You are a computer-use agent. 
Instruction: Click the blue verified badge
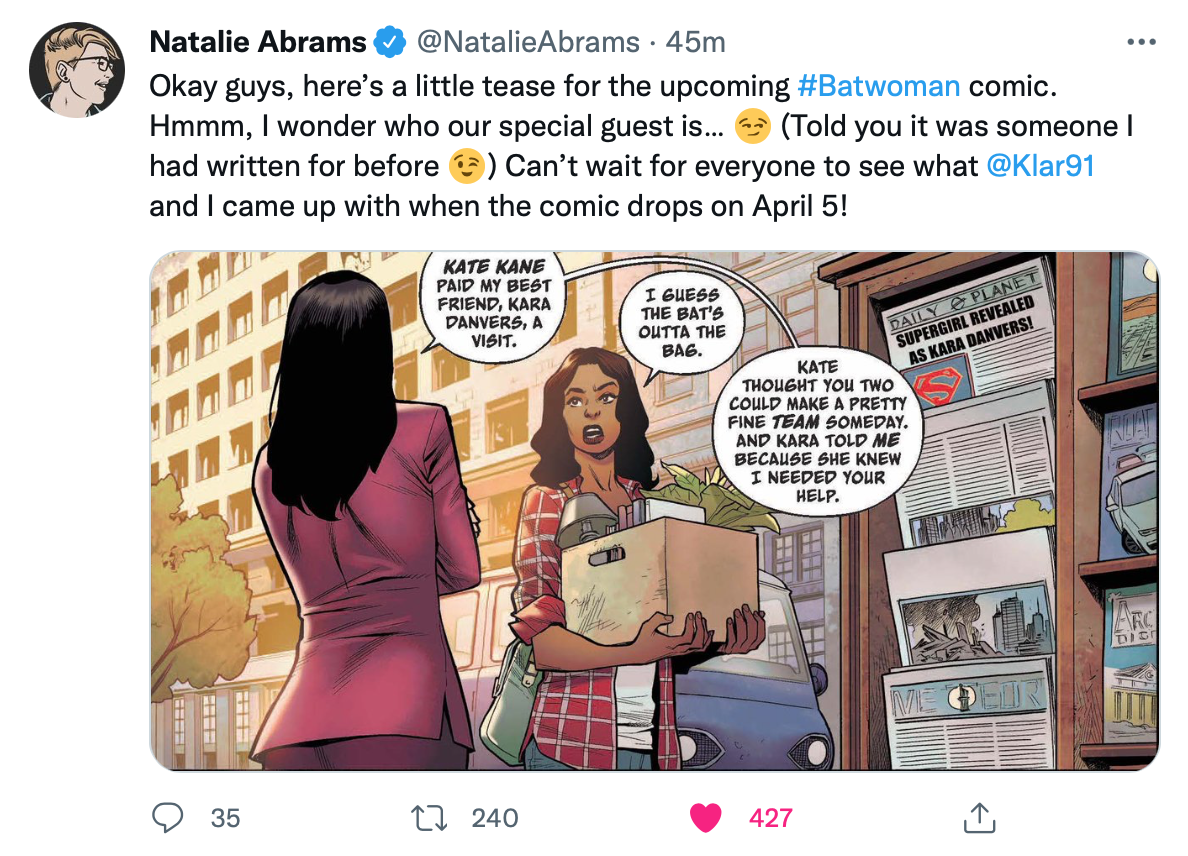pyautogui.click(x=389, y=42)
